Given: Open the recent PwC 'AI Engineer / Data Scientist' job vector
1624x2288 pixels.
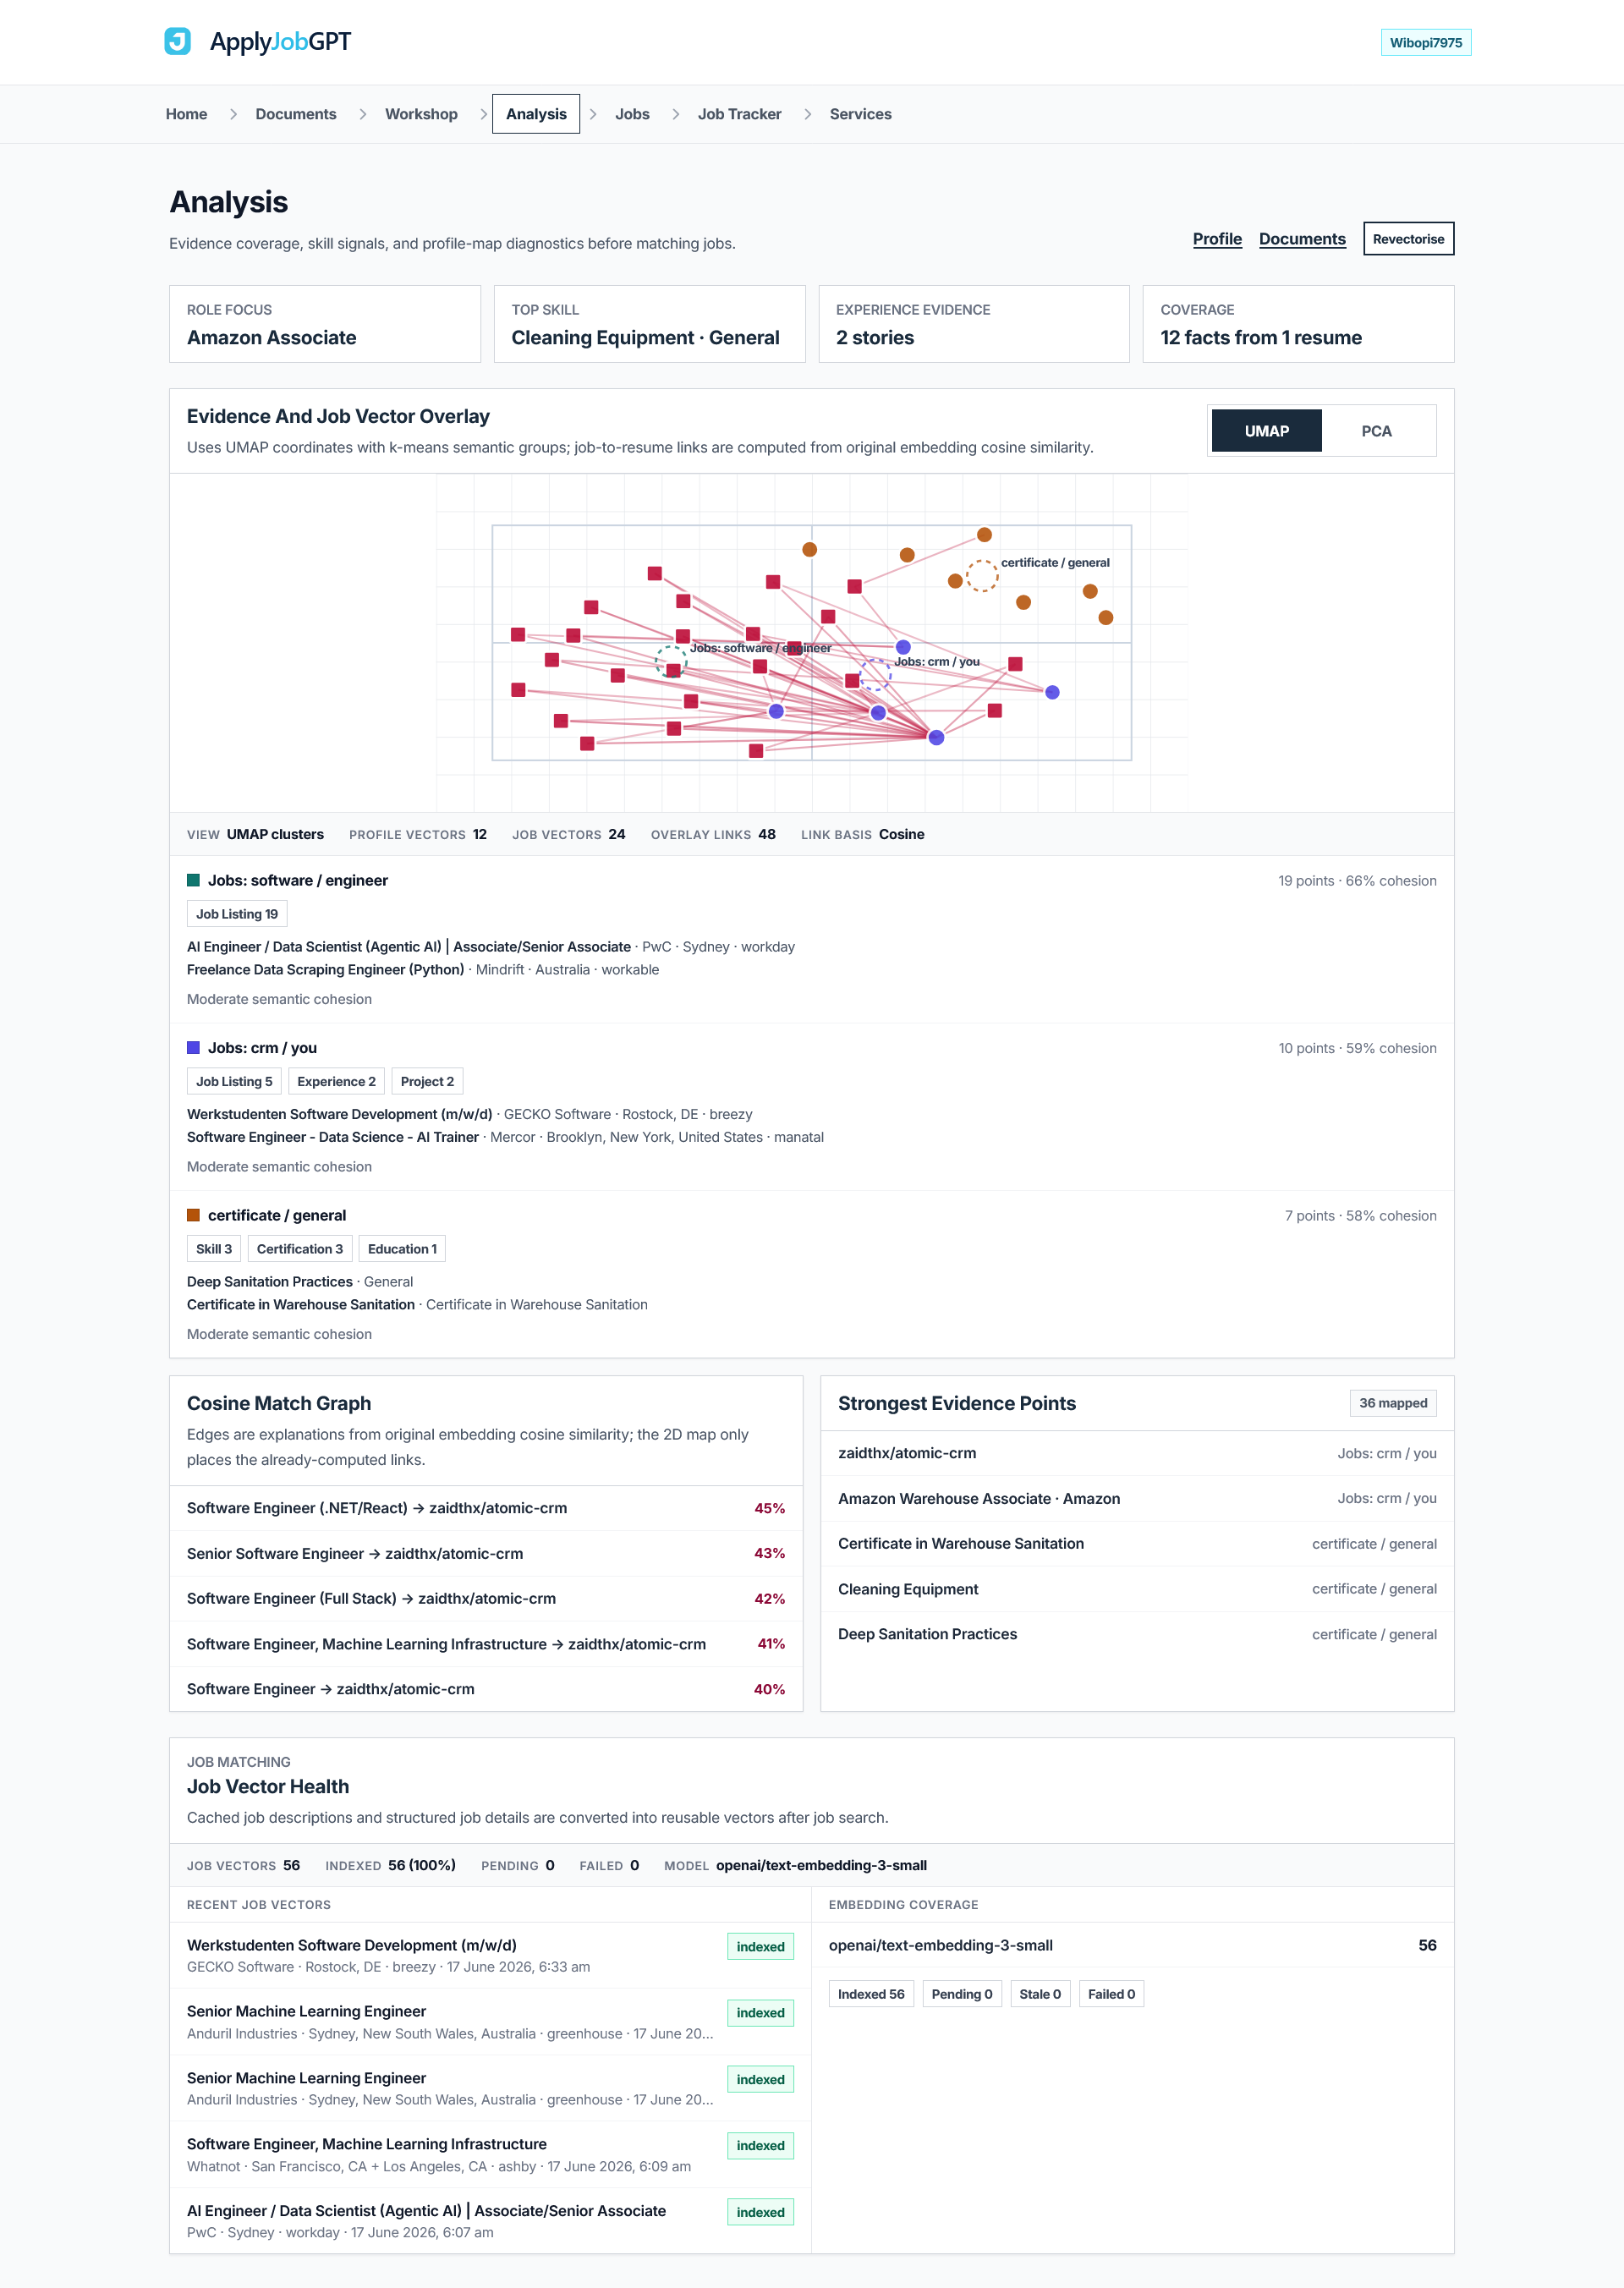Looking at the screenshot, I should (x=490, y=2220).
